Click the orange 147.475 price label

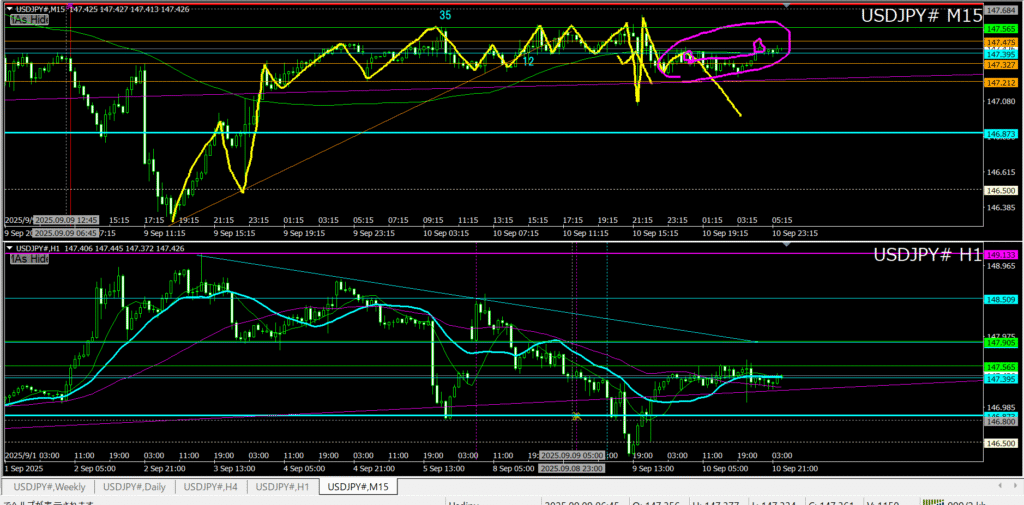(1000, 42)
